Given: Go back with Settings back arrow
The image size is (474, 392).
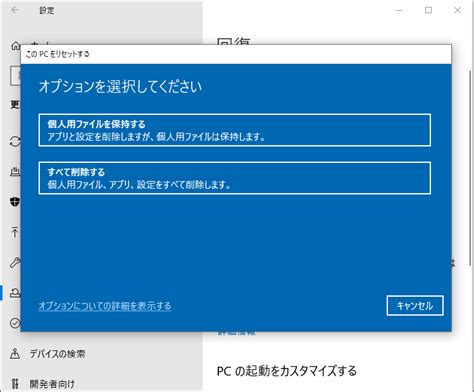Looking at the screenshot, I should [15, 10].
